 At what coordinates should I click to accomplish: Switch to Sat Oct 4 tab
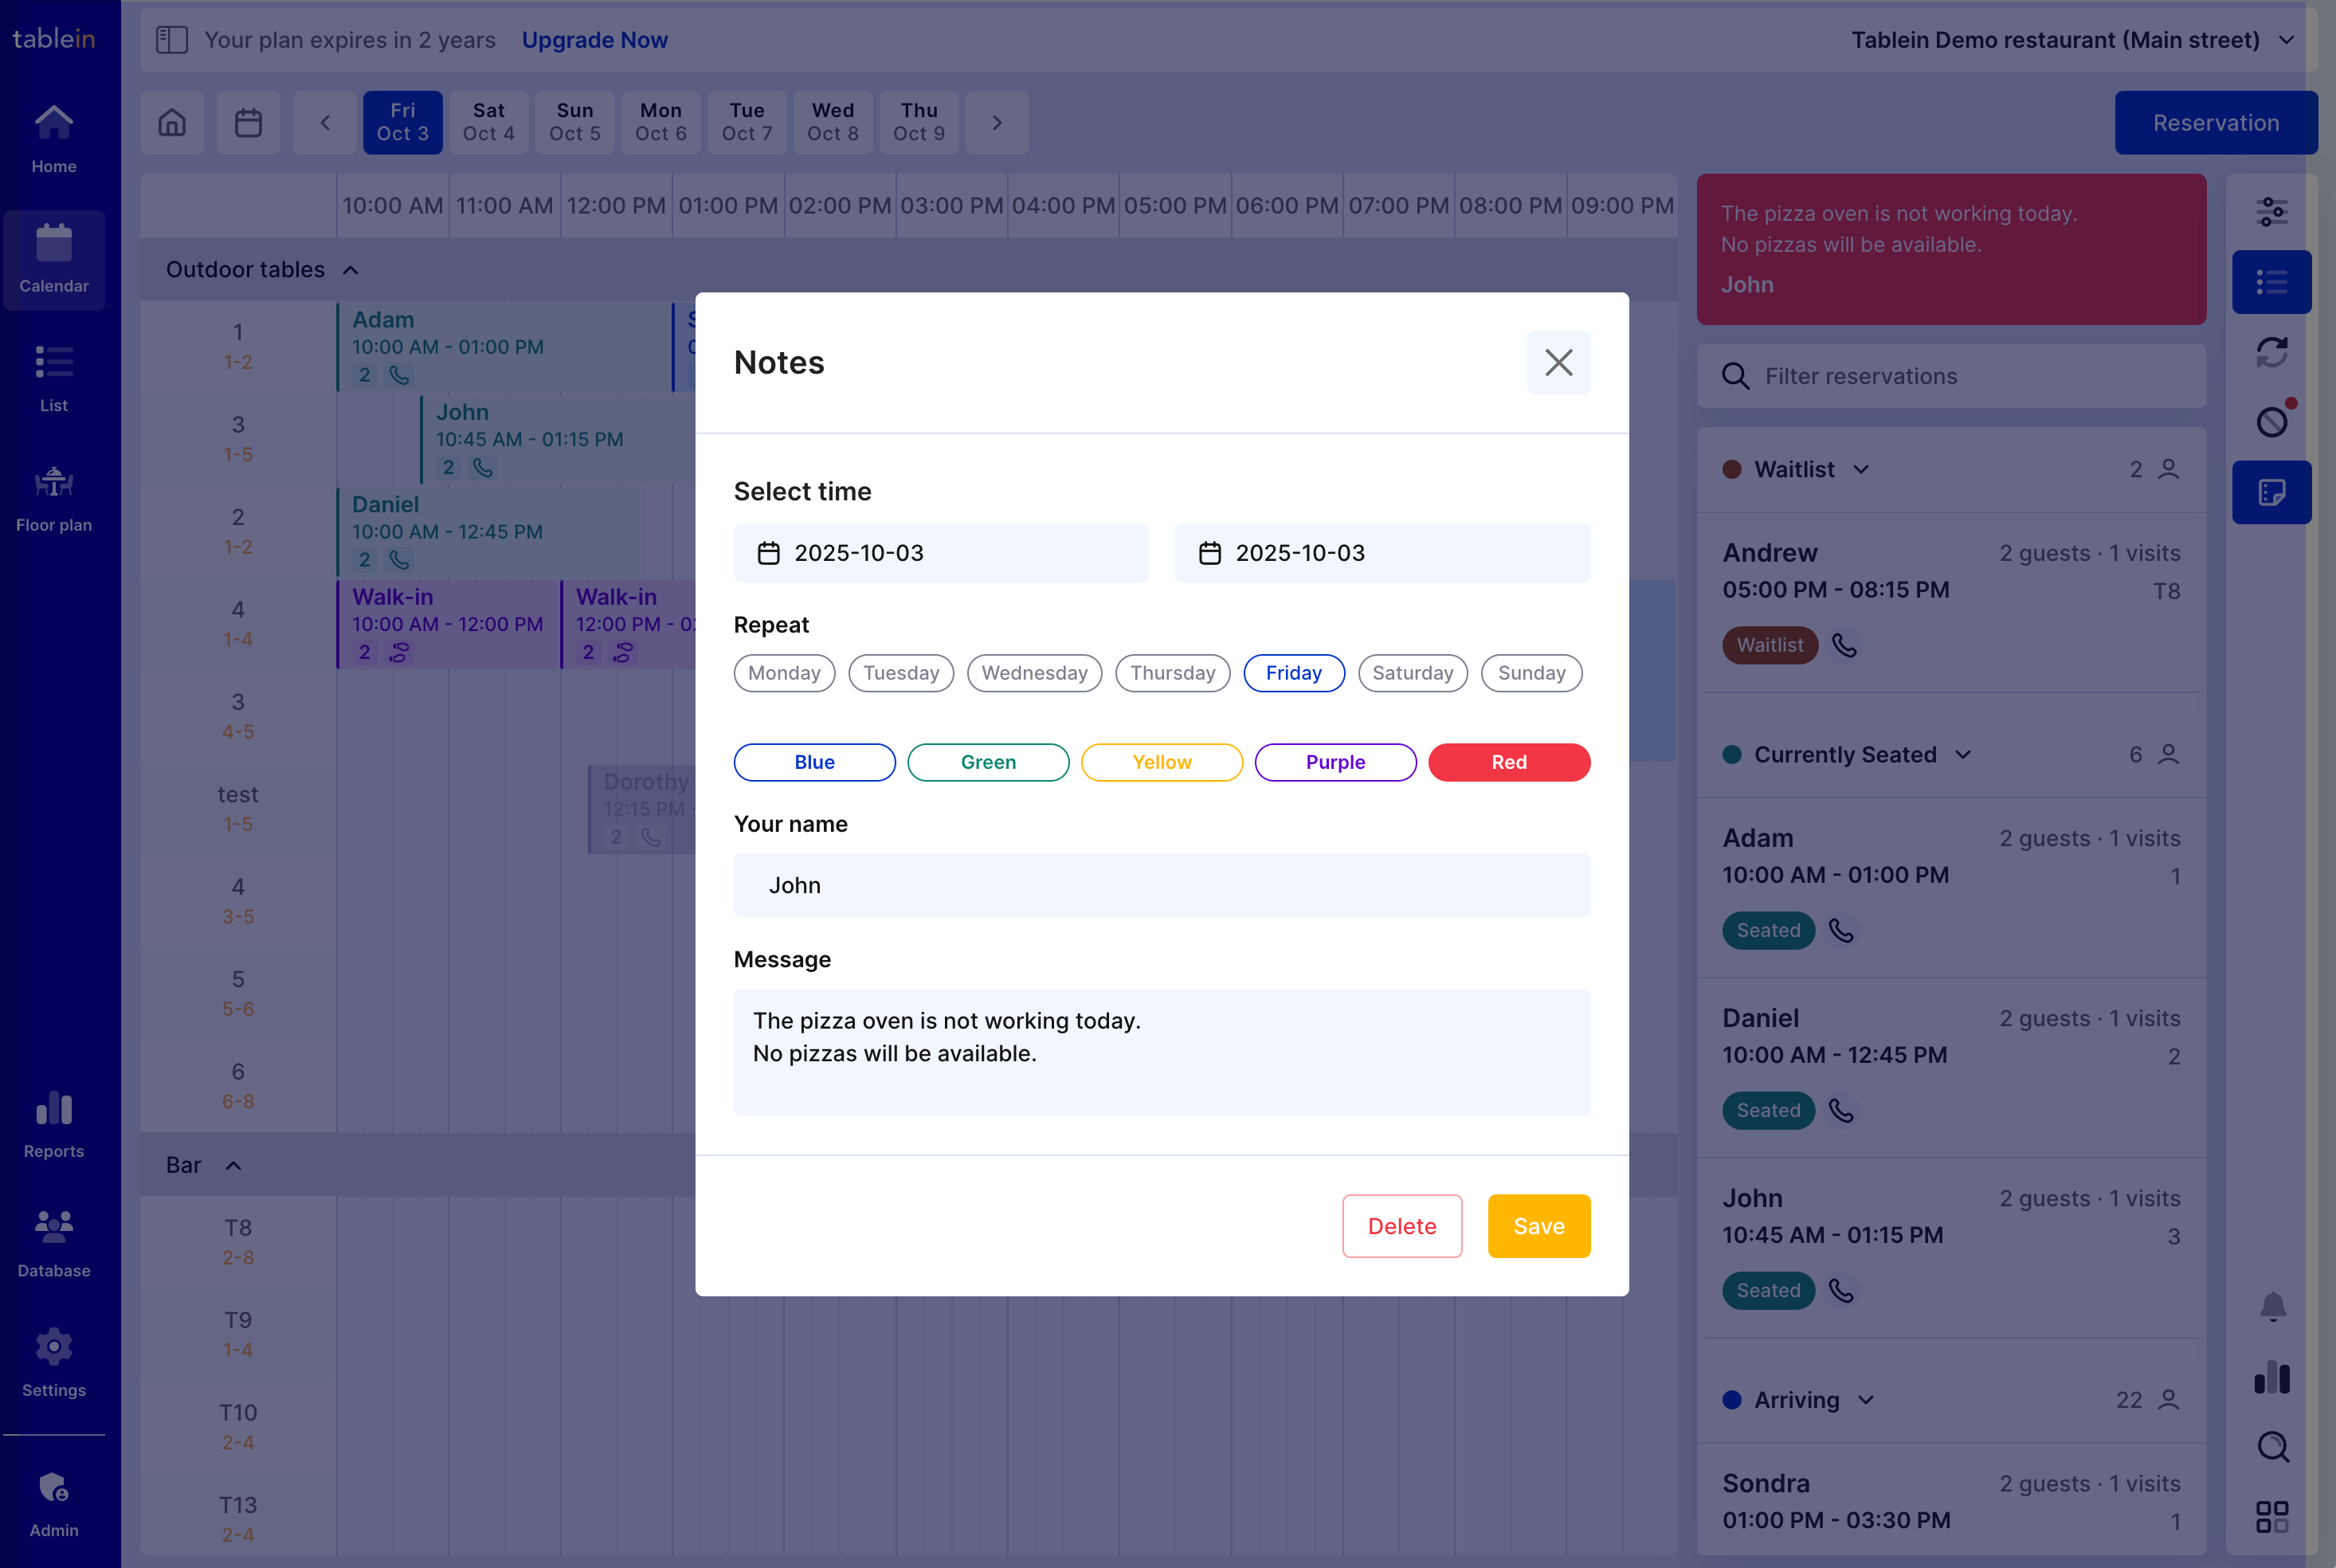(488, 123)
